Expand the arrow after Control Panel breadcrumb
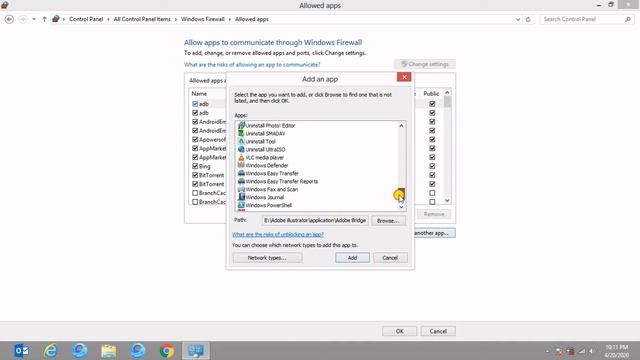This screenshot has height=360, width=640. click(x=108, y=19)
